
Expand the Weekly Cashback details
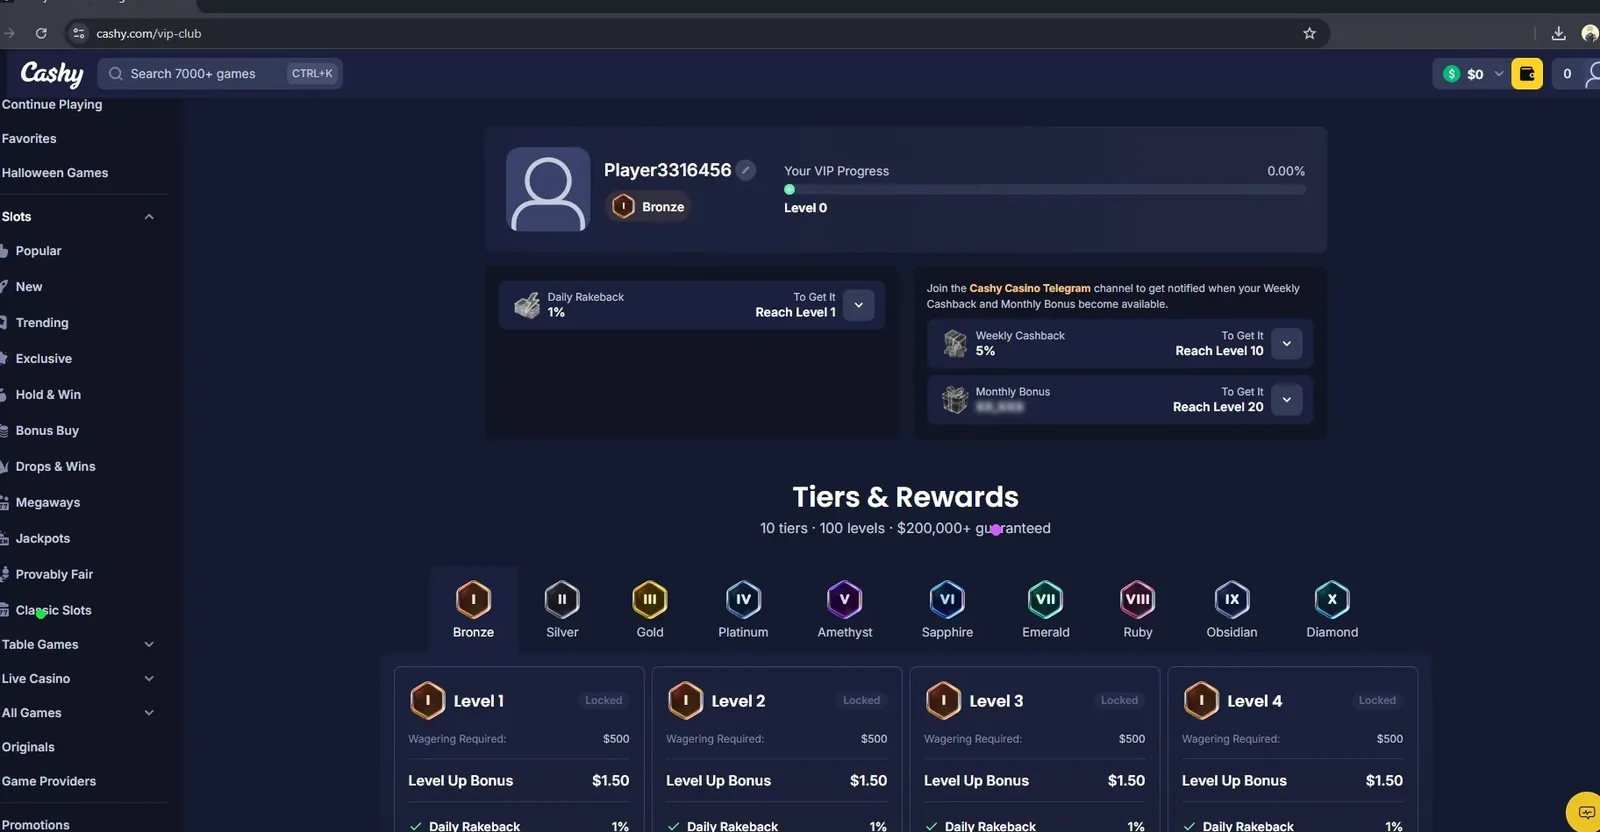(x=1287, y=344)
